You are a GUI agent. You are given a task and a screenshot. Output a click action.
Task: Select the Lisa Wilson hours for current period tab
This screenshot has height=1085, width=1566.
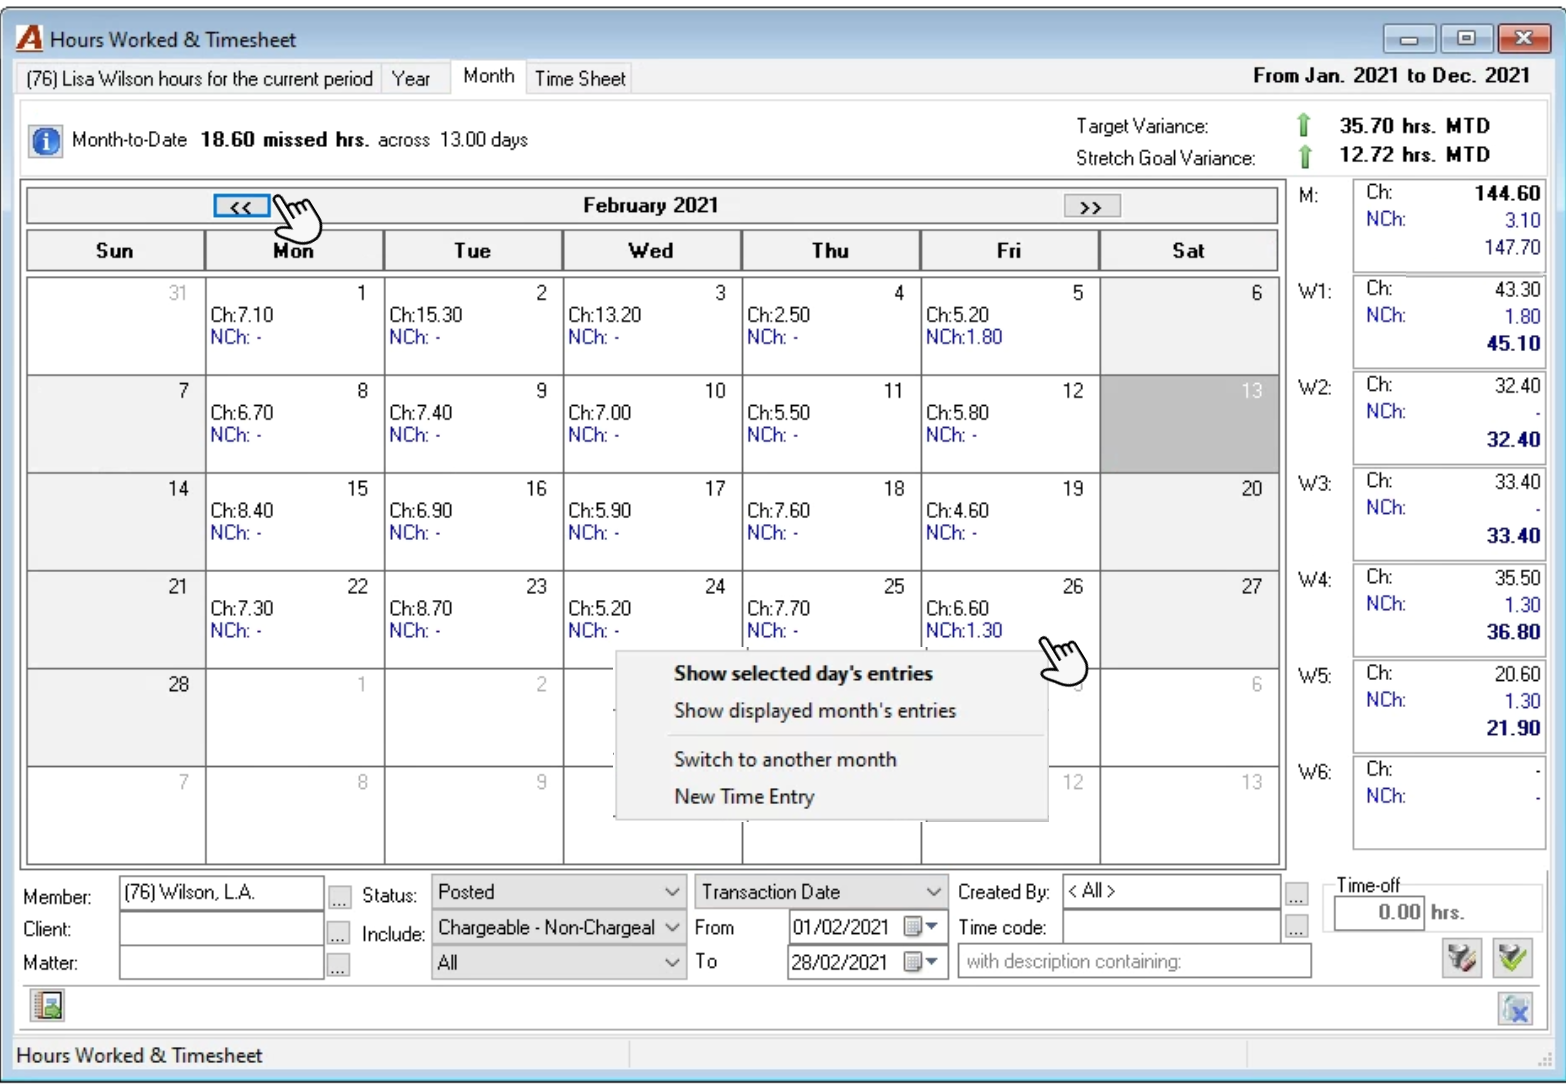200,79
